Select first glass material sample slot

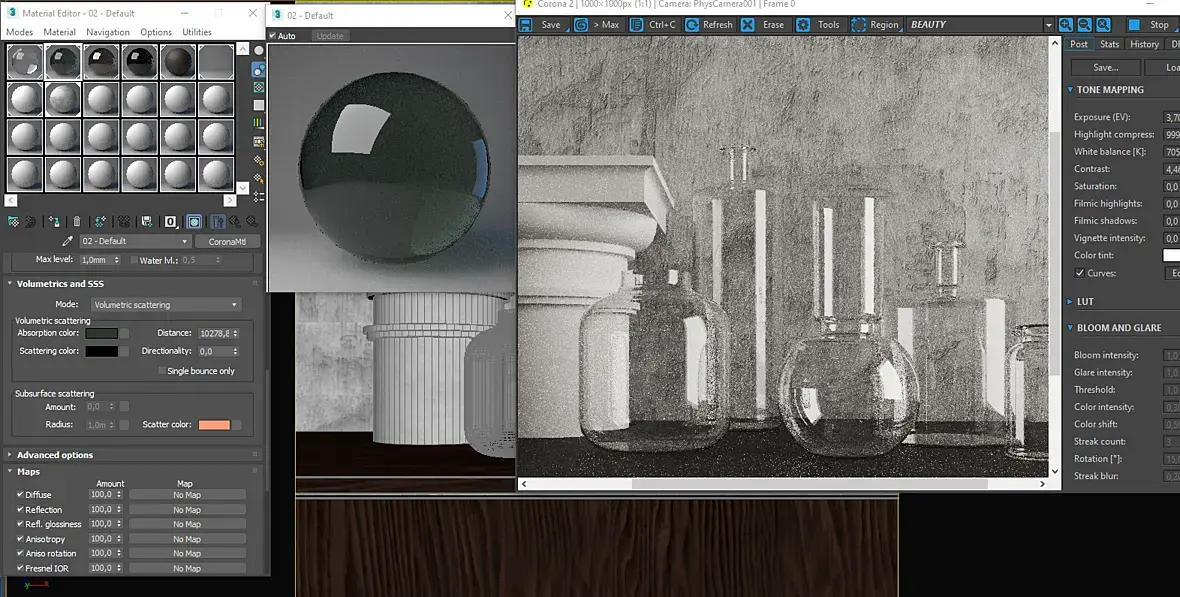25,61
